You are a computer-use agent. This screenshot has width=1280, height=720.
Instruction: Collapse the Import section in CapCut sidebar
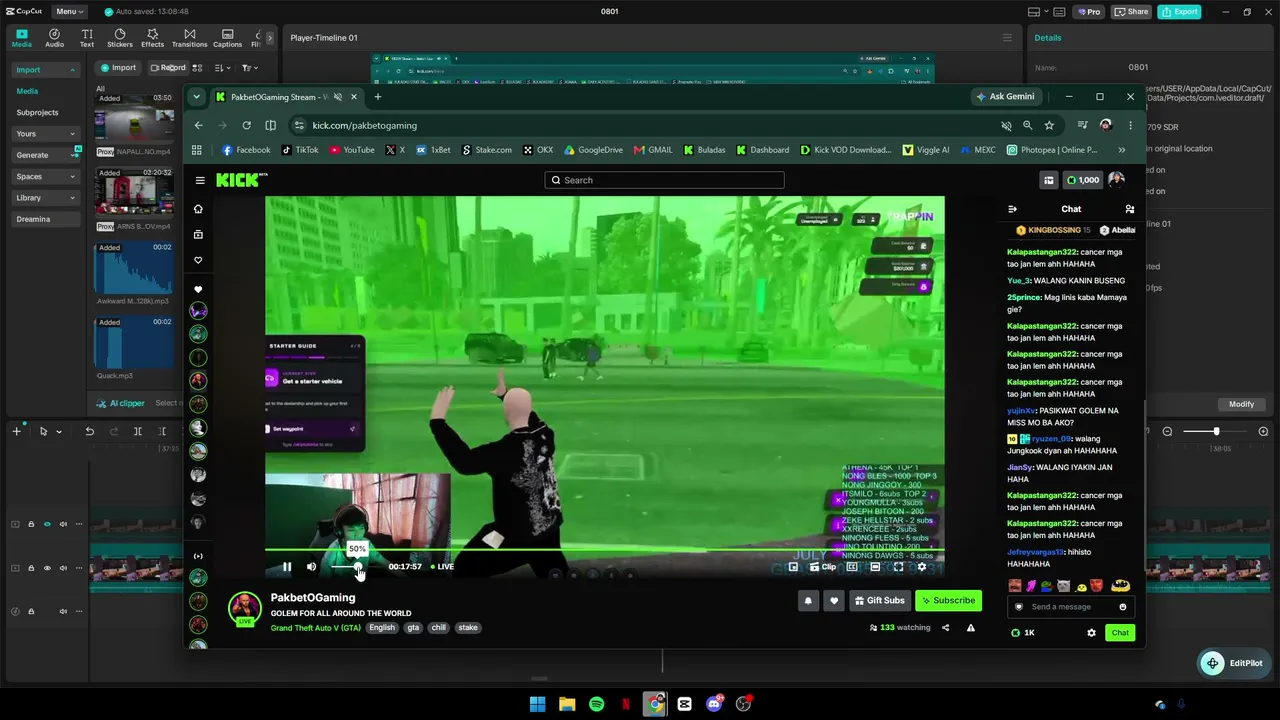pos(72,70)
